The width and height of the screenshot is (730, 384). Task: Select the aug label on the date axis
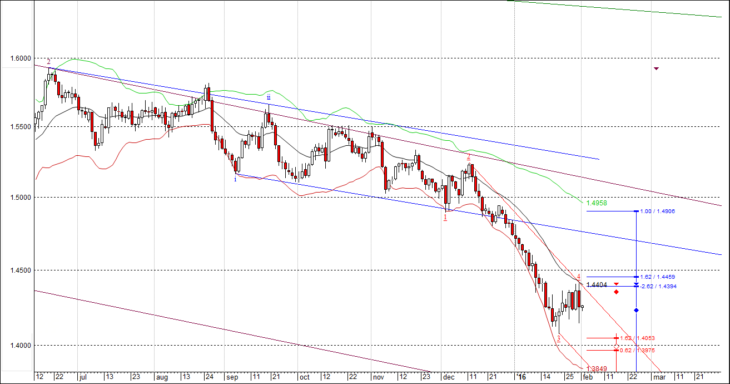(162, 377)
